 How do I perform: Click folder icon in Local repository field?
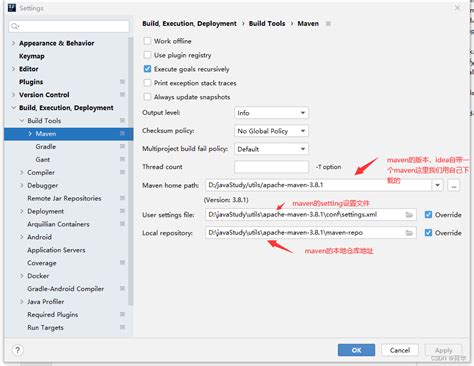[409, 233]
